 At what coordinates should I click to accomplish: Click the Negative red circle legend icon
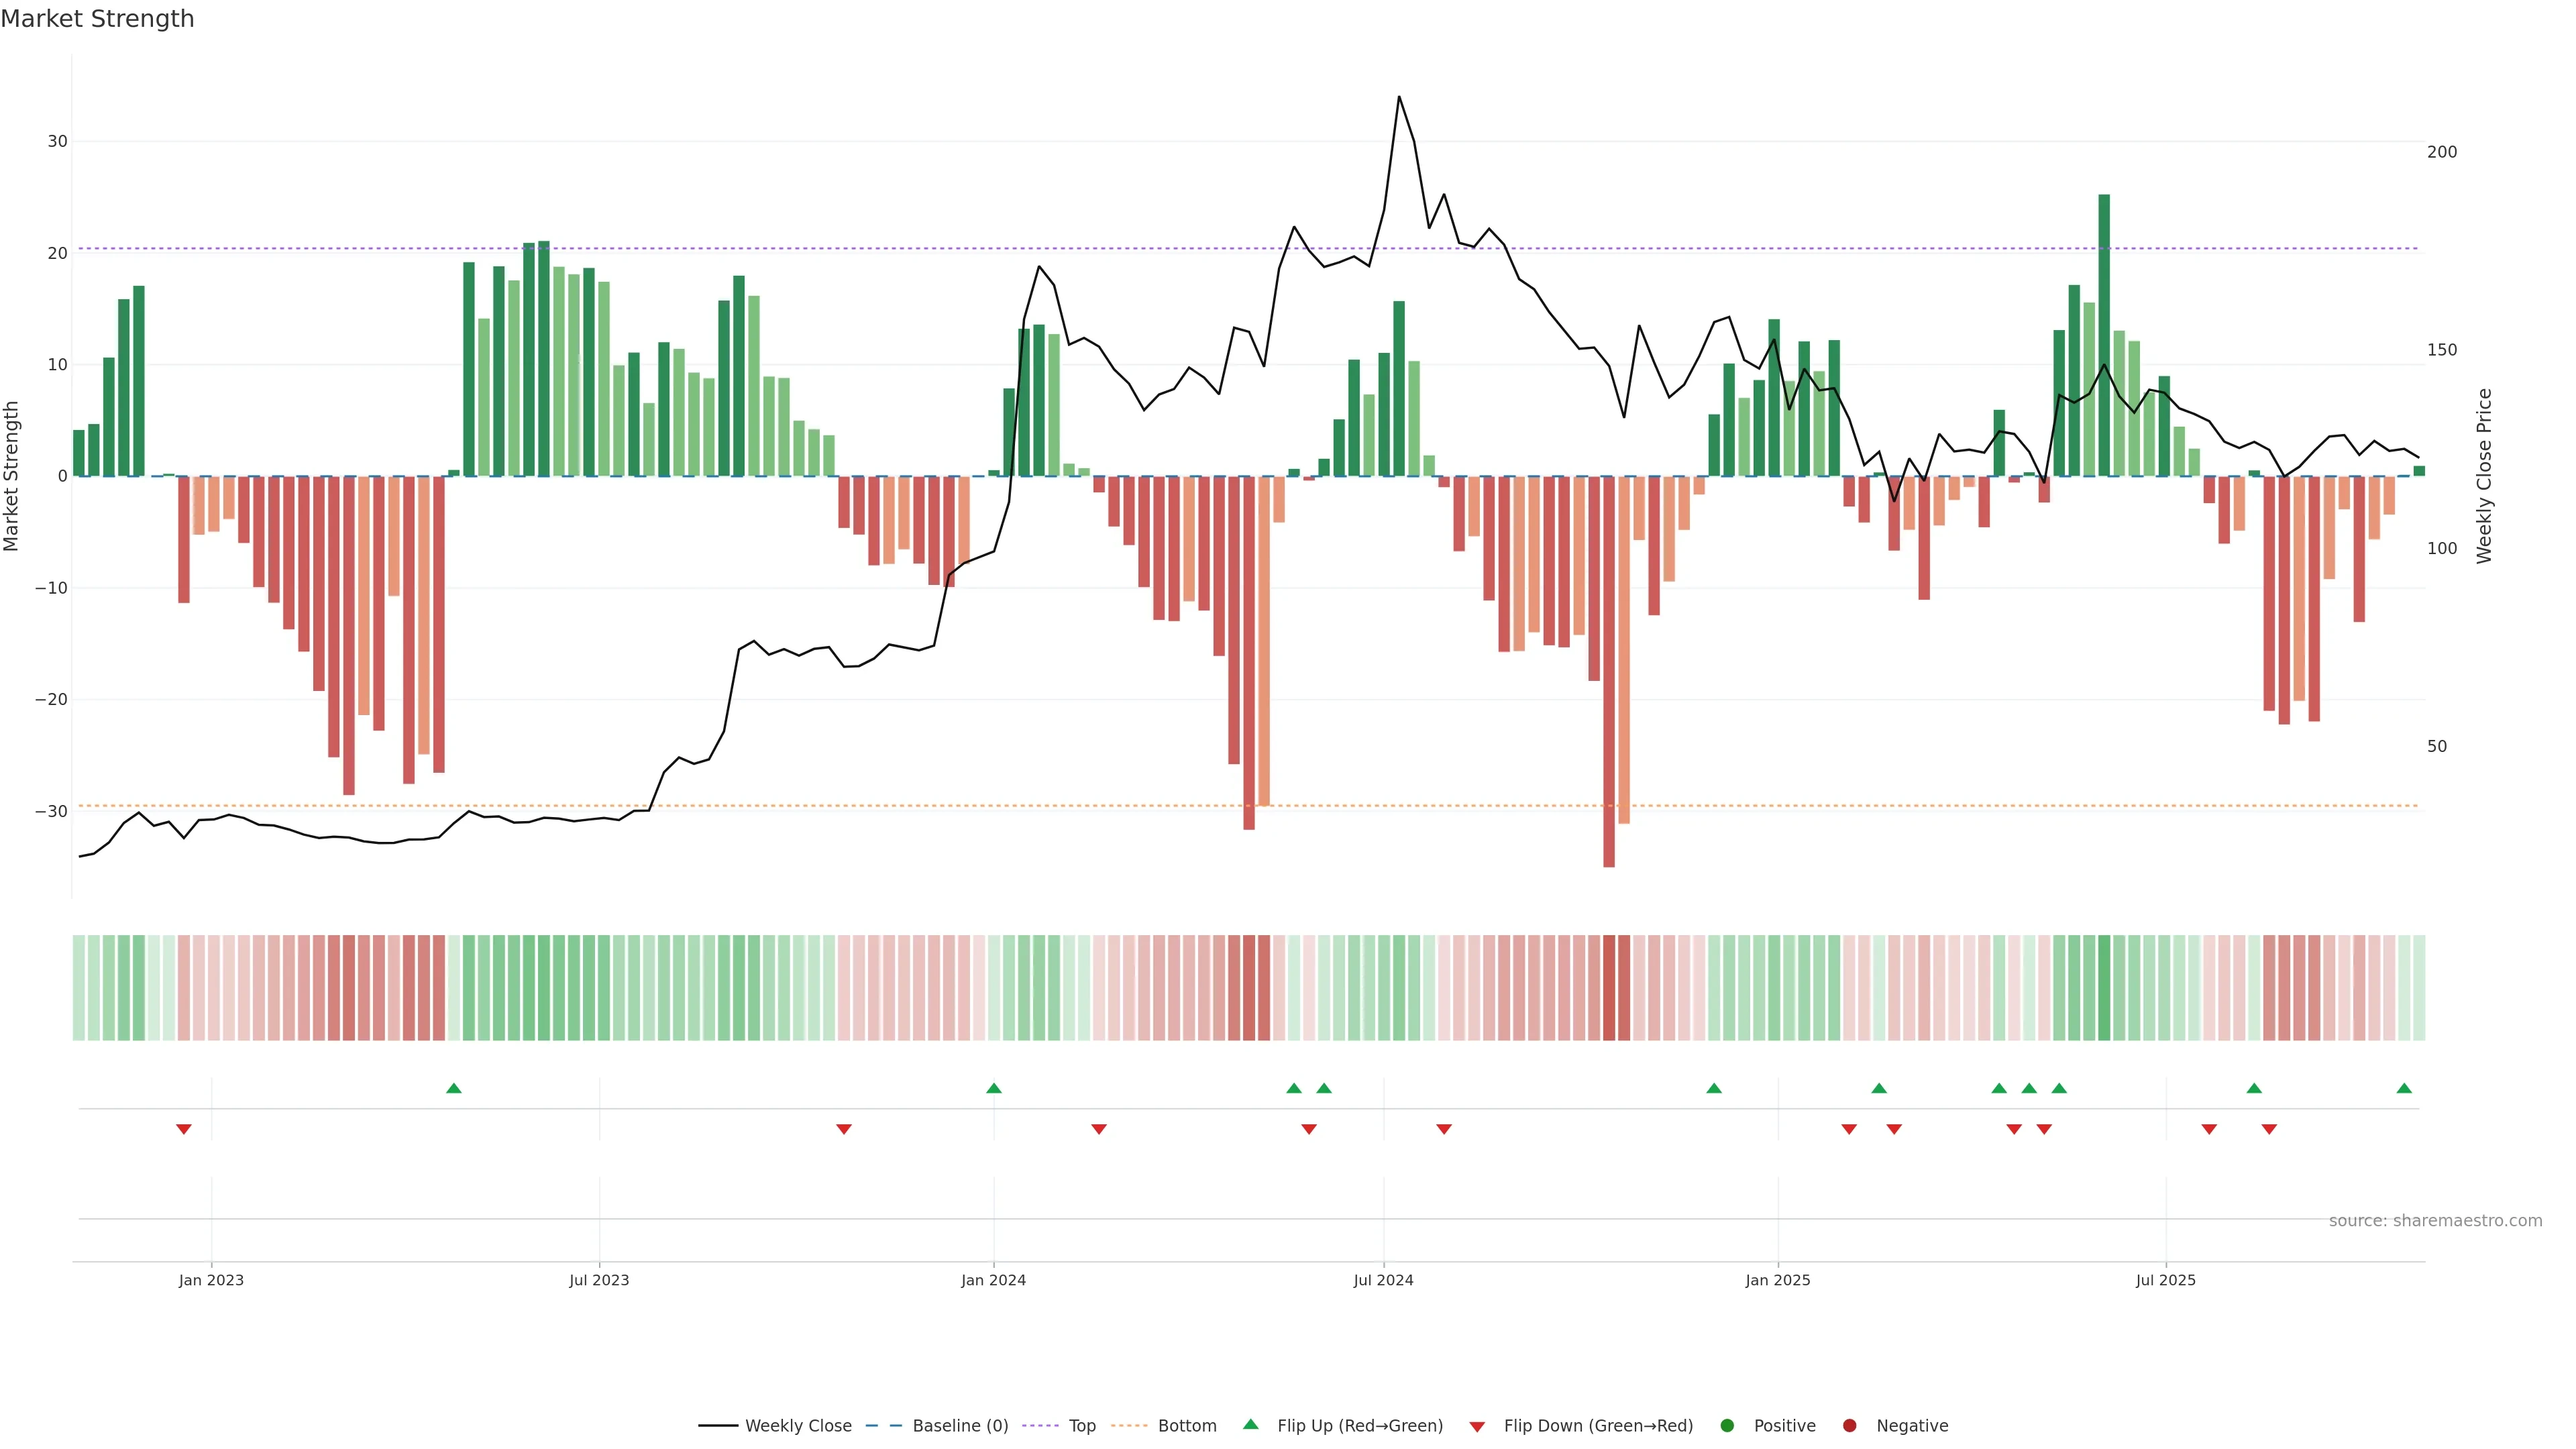1849,1426
